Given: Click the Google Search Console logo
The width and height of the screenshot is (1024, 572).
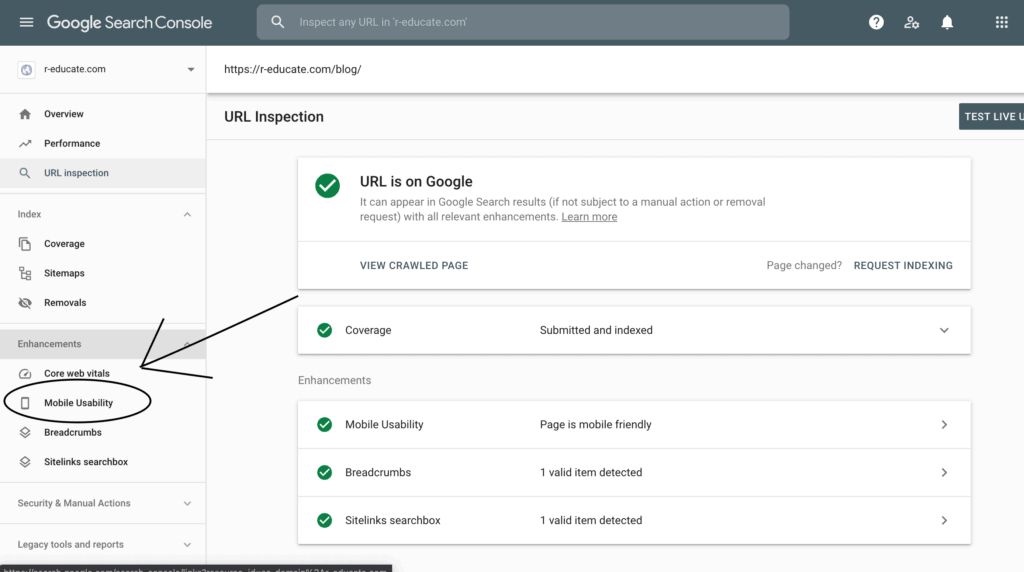Looking at the screenshot, I should pyautogui.click(x=129, y=22).
